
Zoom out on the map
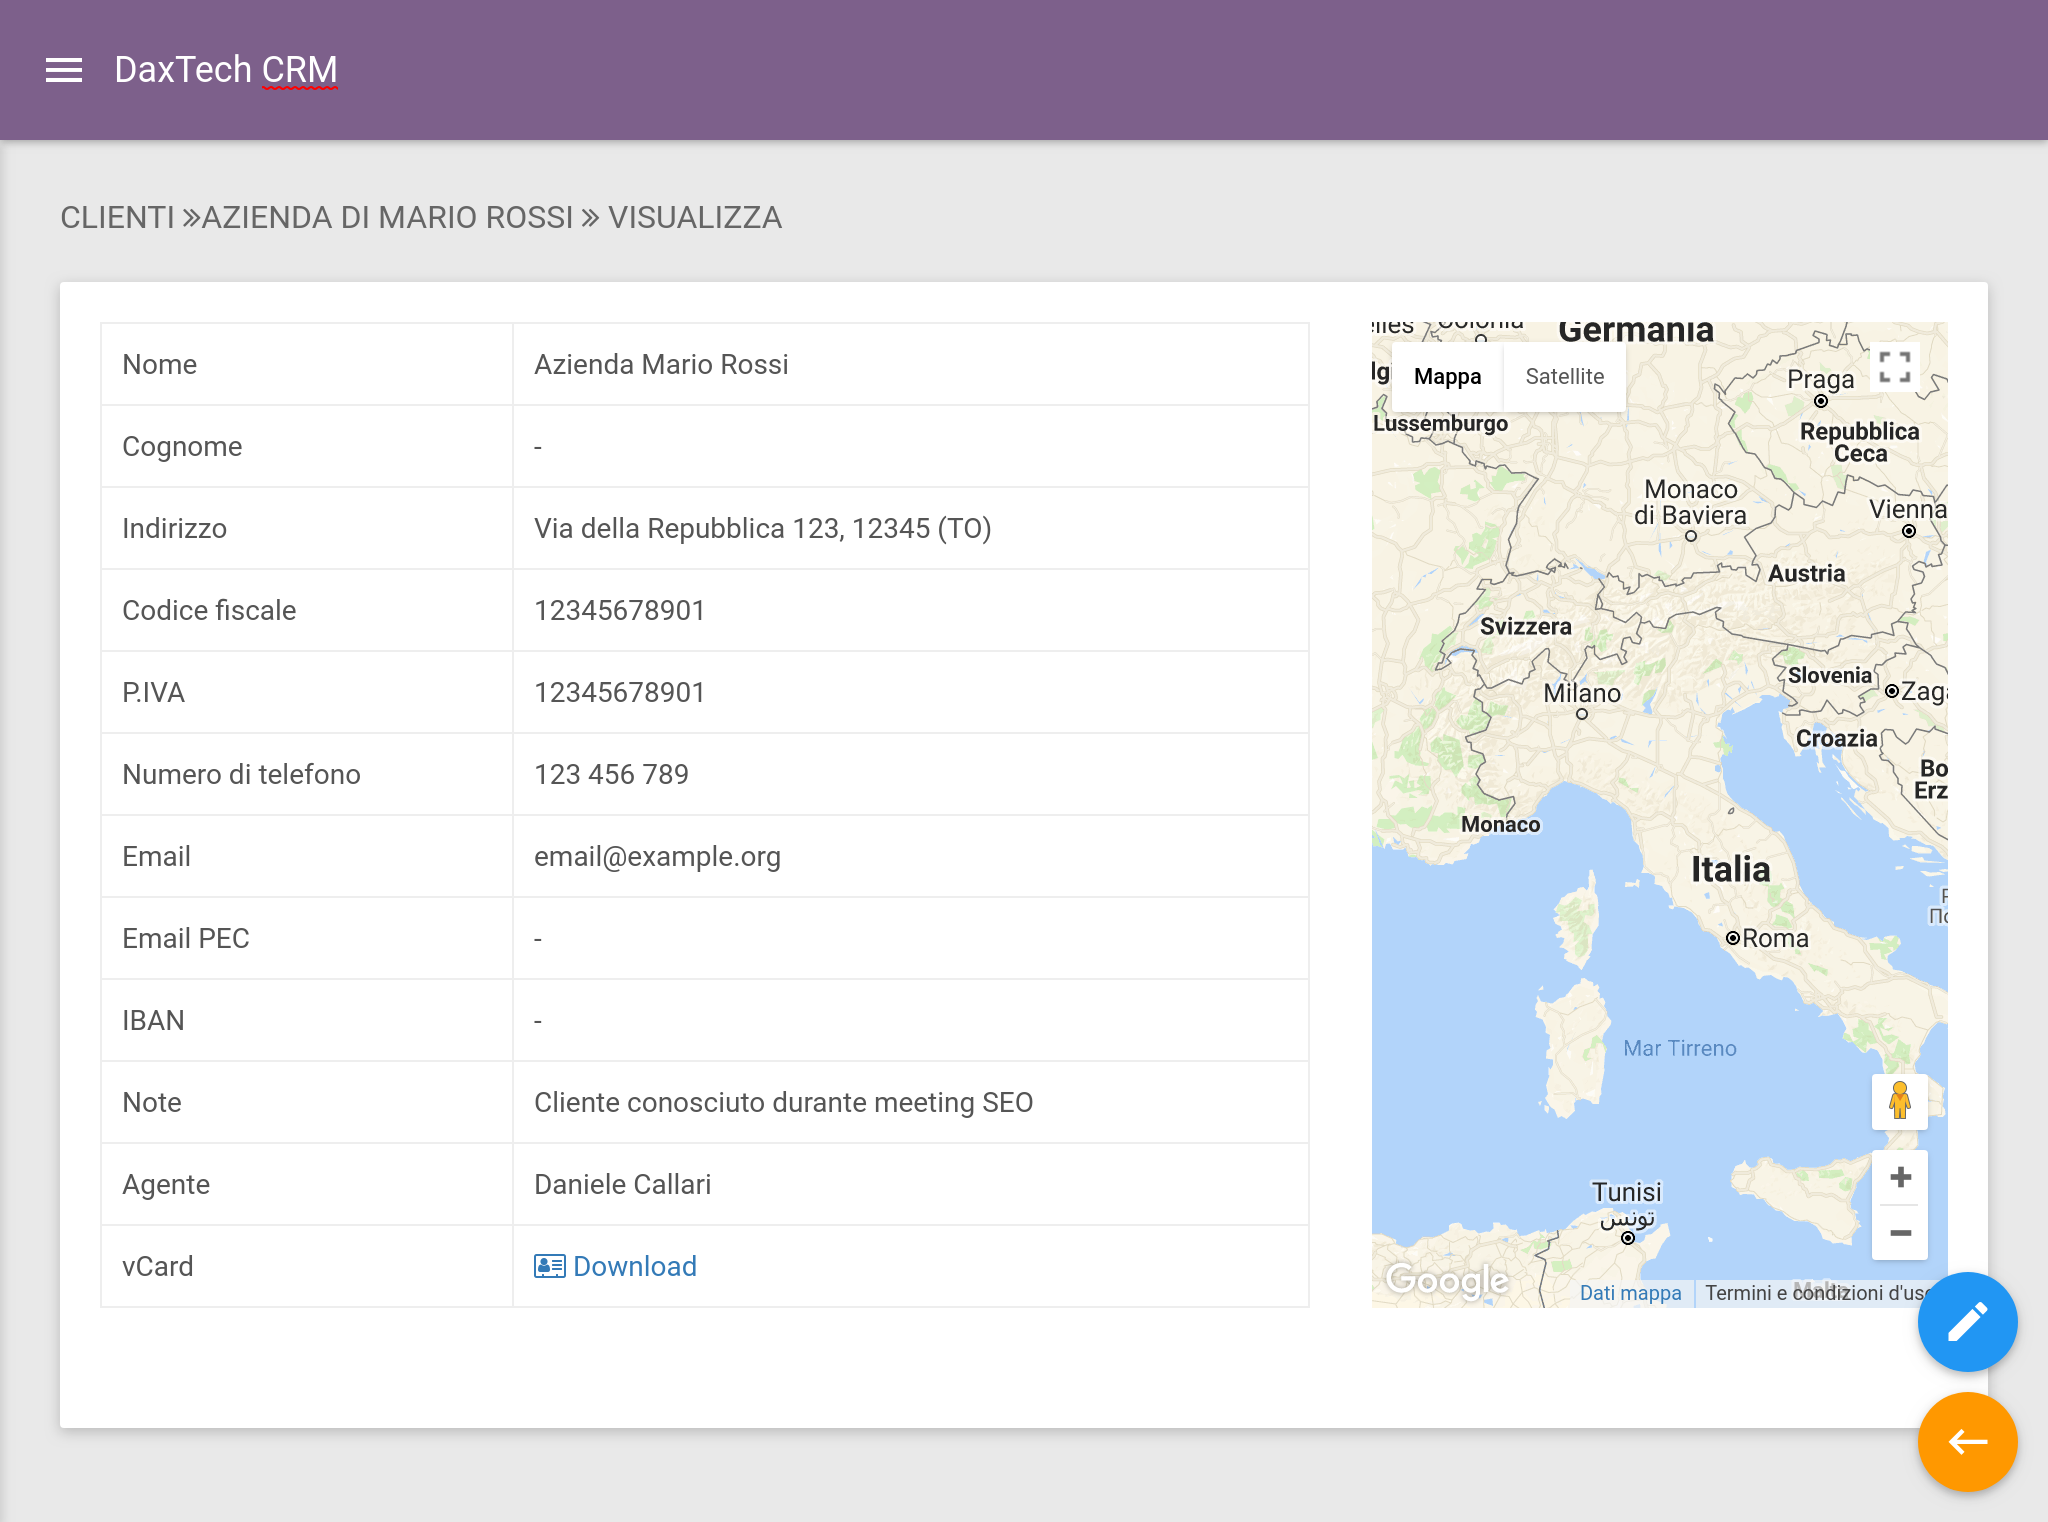(x=1901, y=1231)
